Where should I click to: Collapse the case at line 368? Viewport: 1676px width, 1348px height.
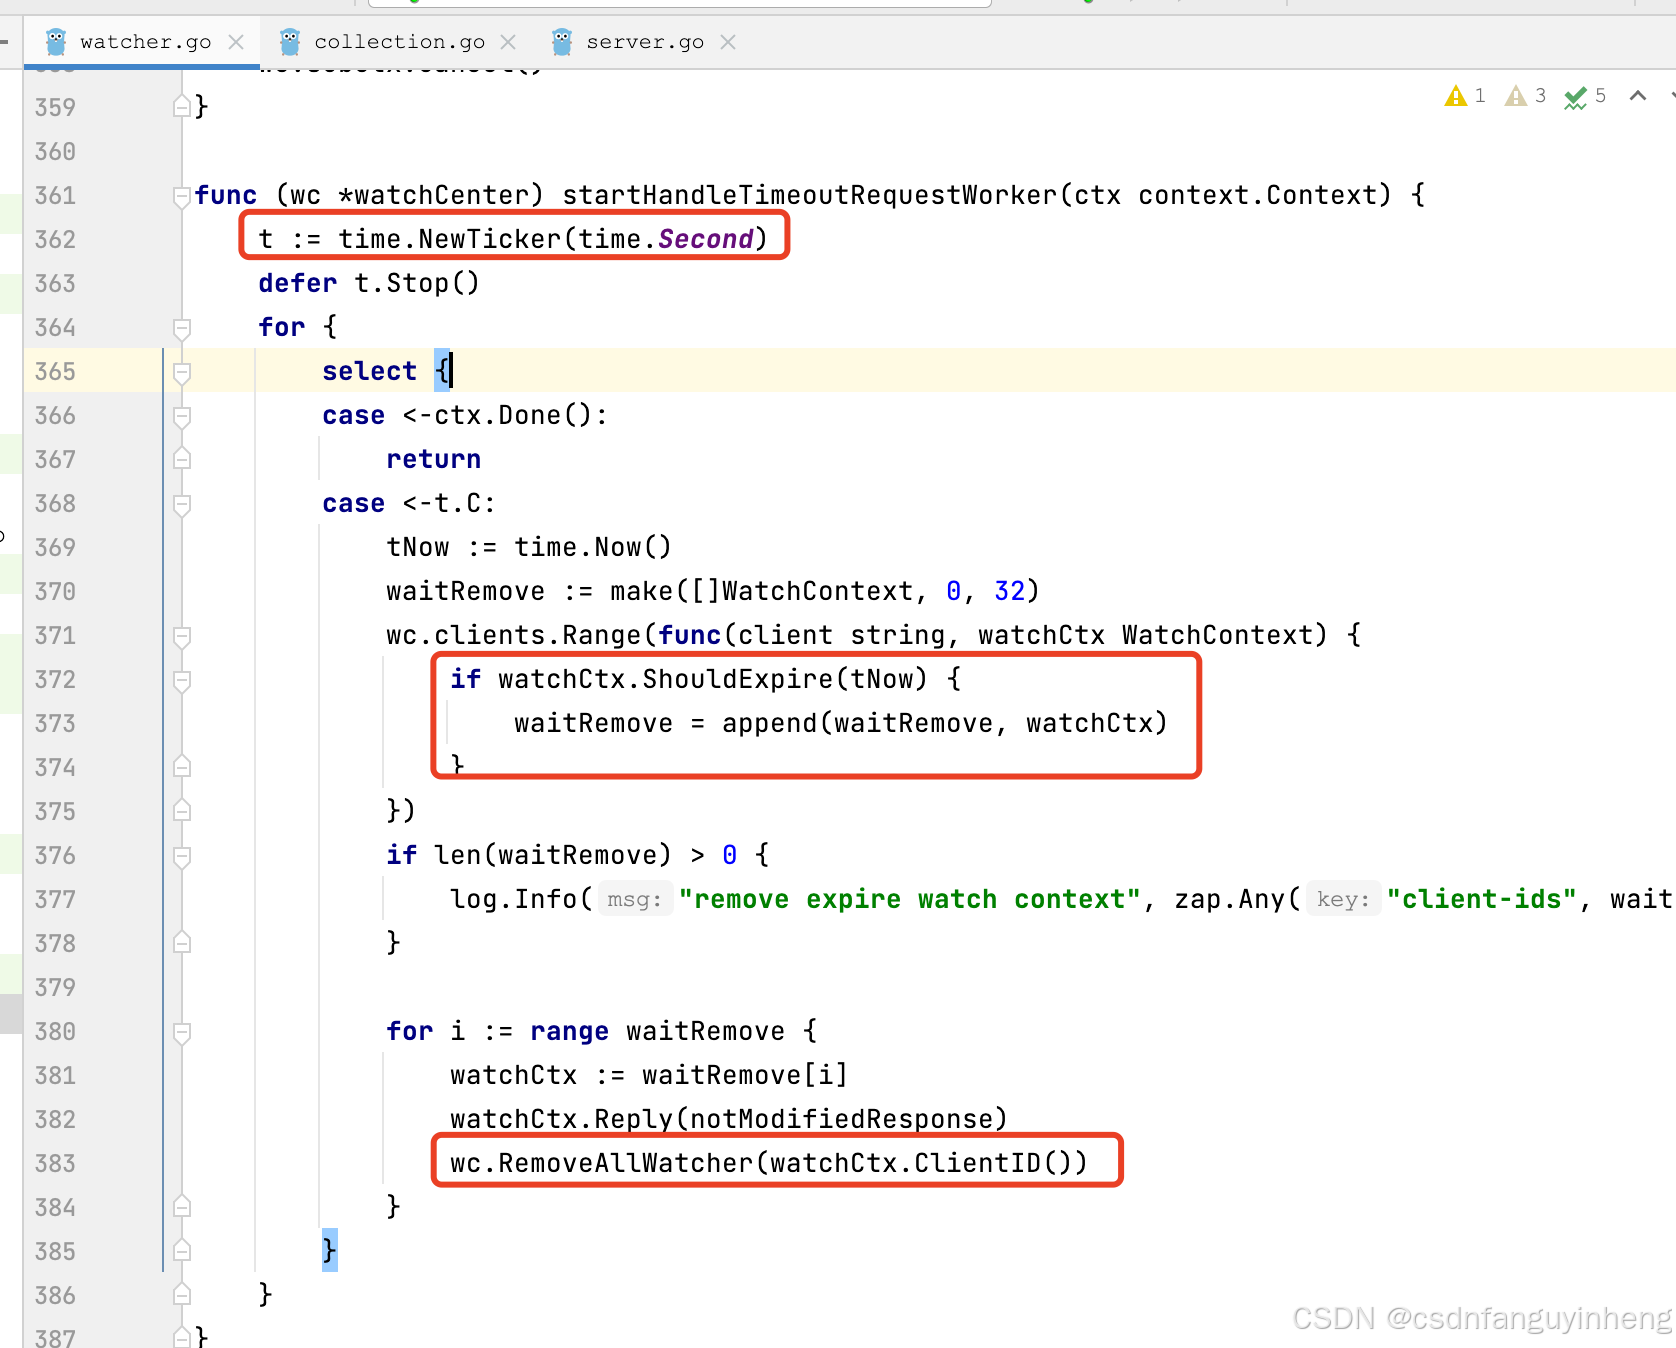pos(182,504)
